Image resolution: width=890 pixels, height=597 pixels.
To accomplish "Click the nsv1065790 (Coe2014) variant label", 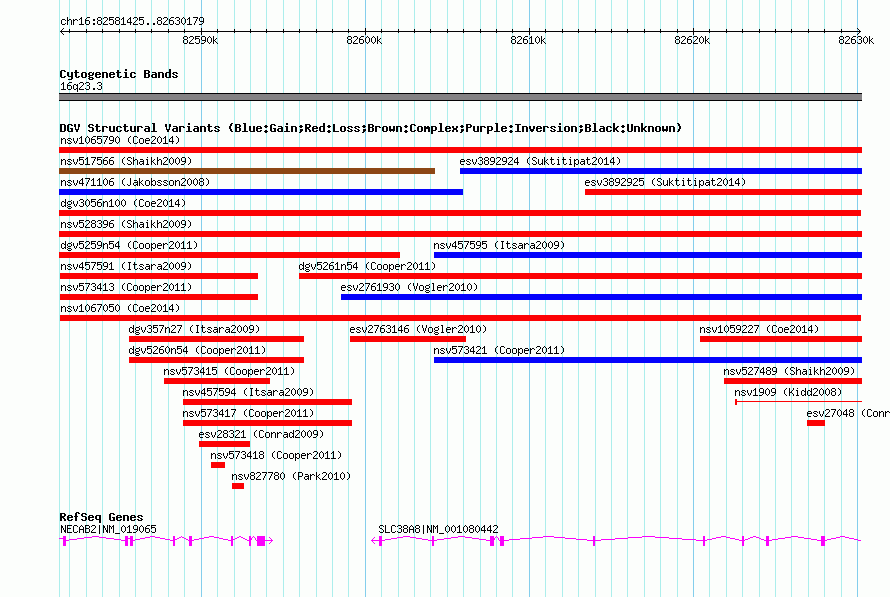I will click(x=120, y=140).
